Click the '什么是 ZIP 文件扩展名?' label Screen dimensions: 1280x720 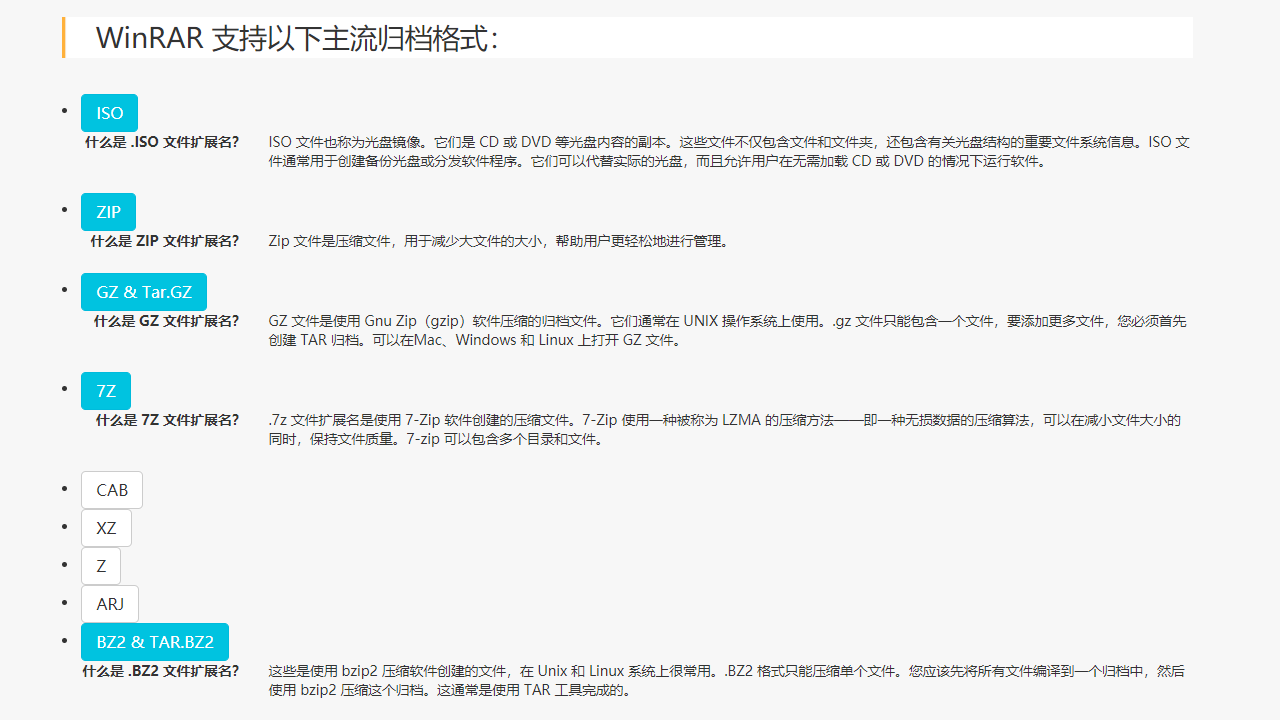(x=165, y=241)
